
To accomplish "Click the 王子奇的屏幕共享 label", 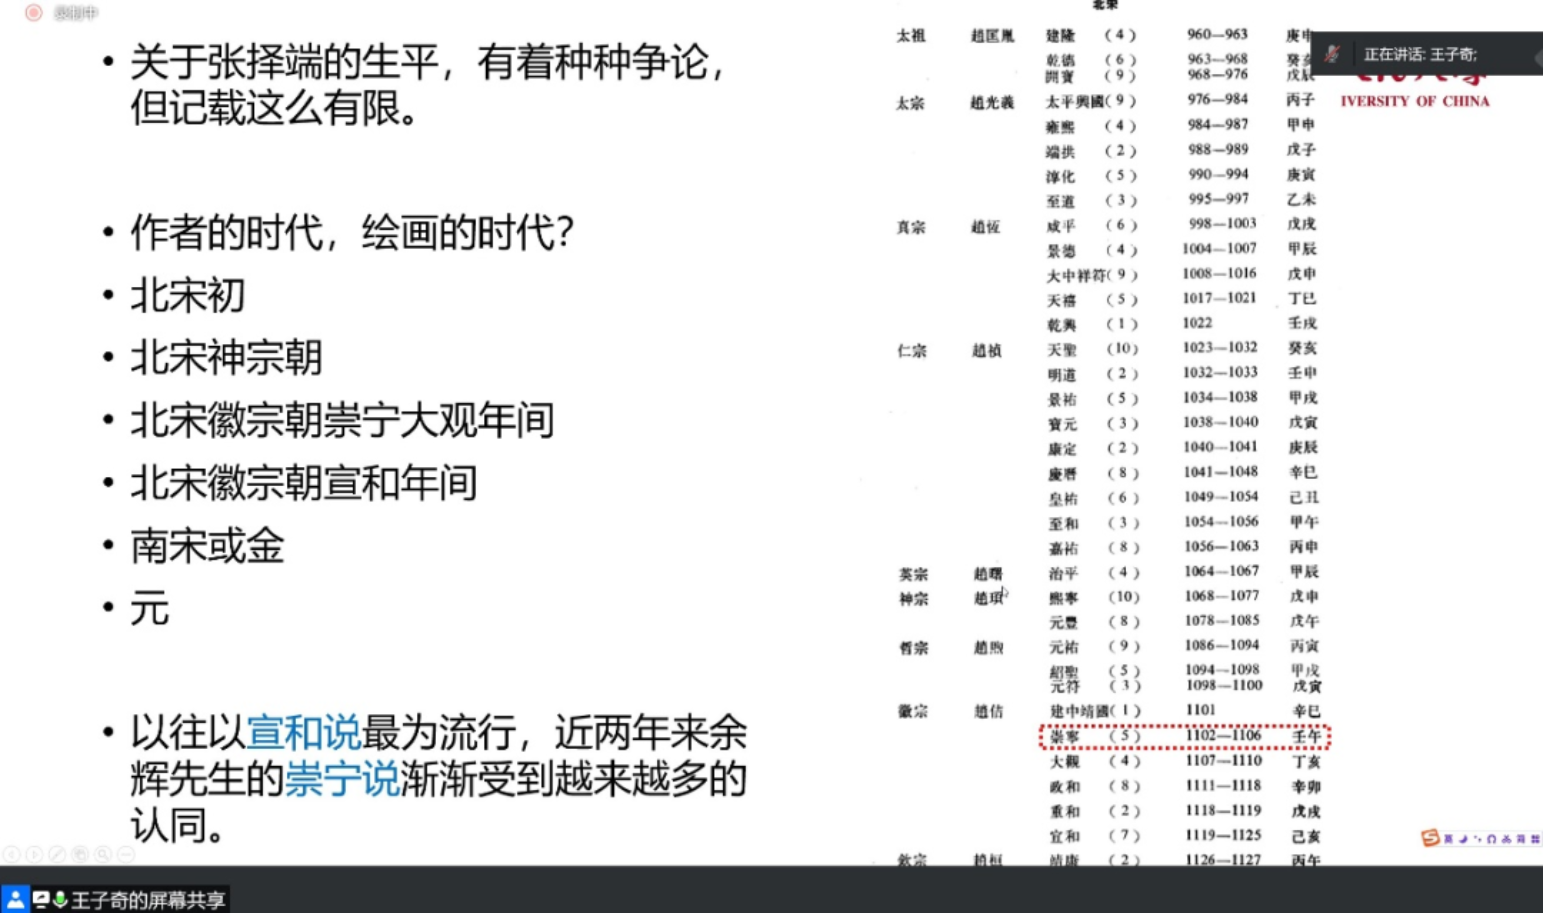I will click(148, 900).
